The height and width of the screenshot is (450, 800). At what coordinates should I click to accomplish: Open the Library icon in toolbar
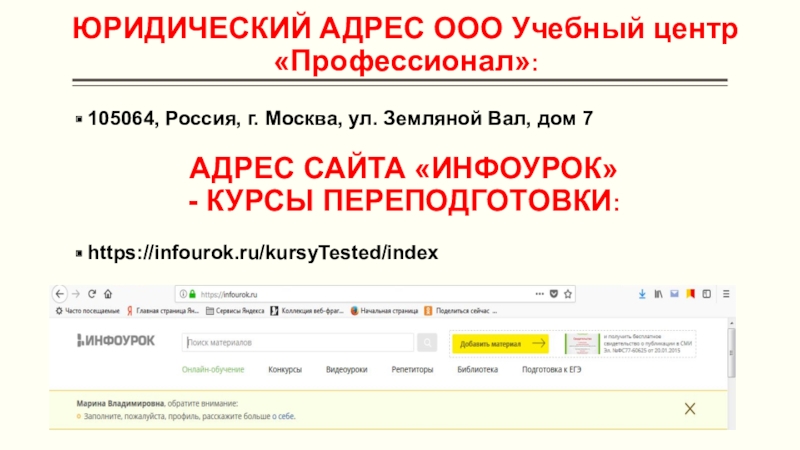(658, 294)
